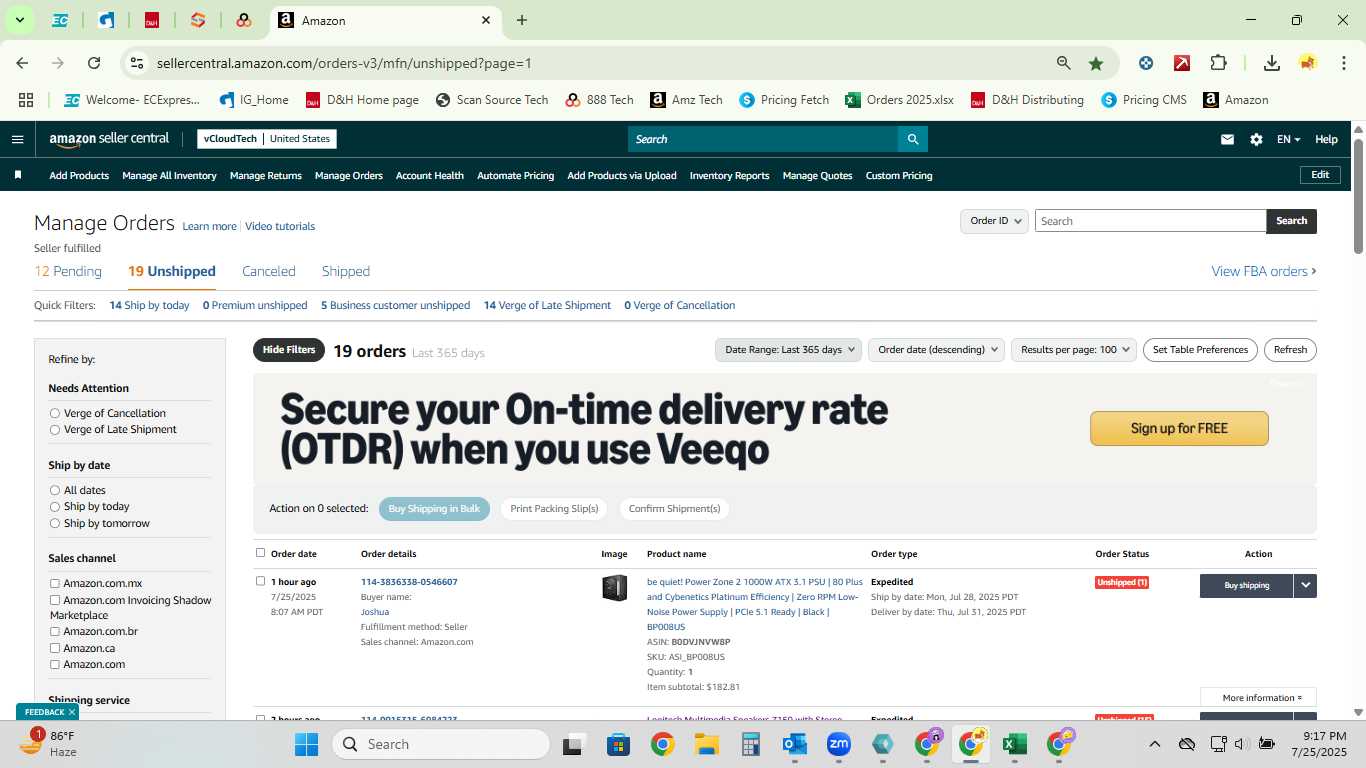This screenshot has width=1366, height=768.
Task: Open File Explorer from the taskbar
Action: [706, 744]
